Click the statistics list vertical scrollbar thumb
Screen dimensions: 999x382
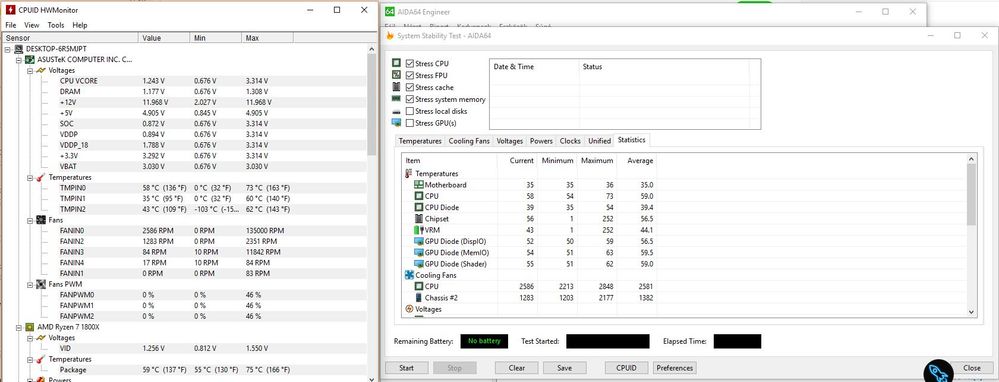pos(971,194)
